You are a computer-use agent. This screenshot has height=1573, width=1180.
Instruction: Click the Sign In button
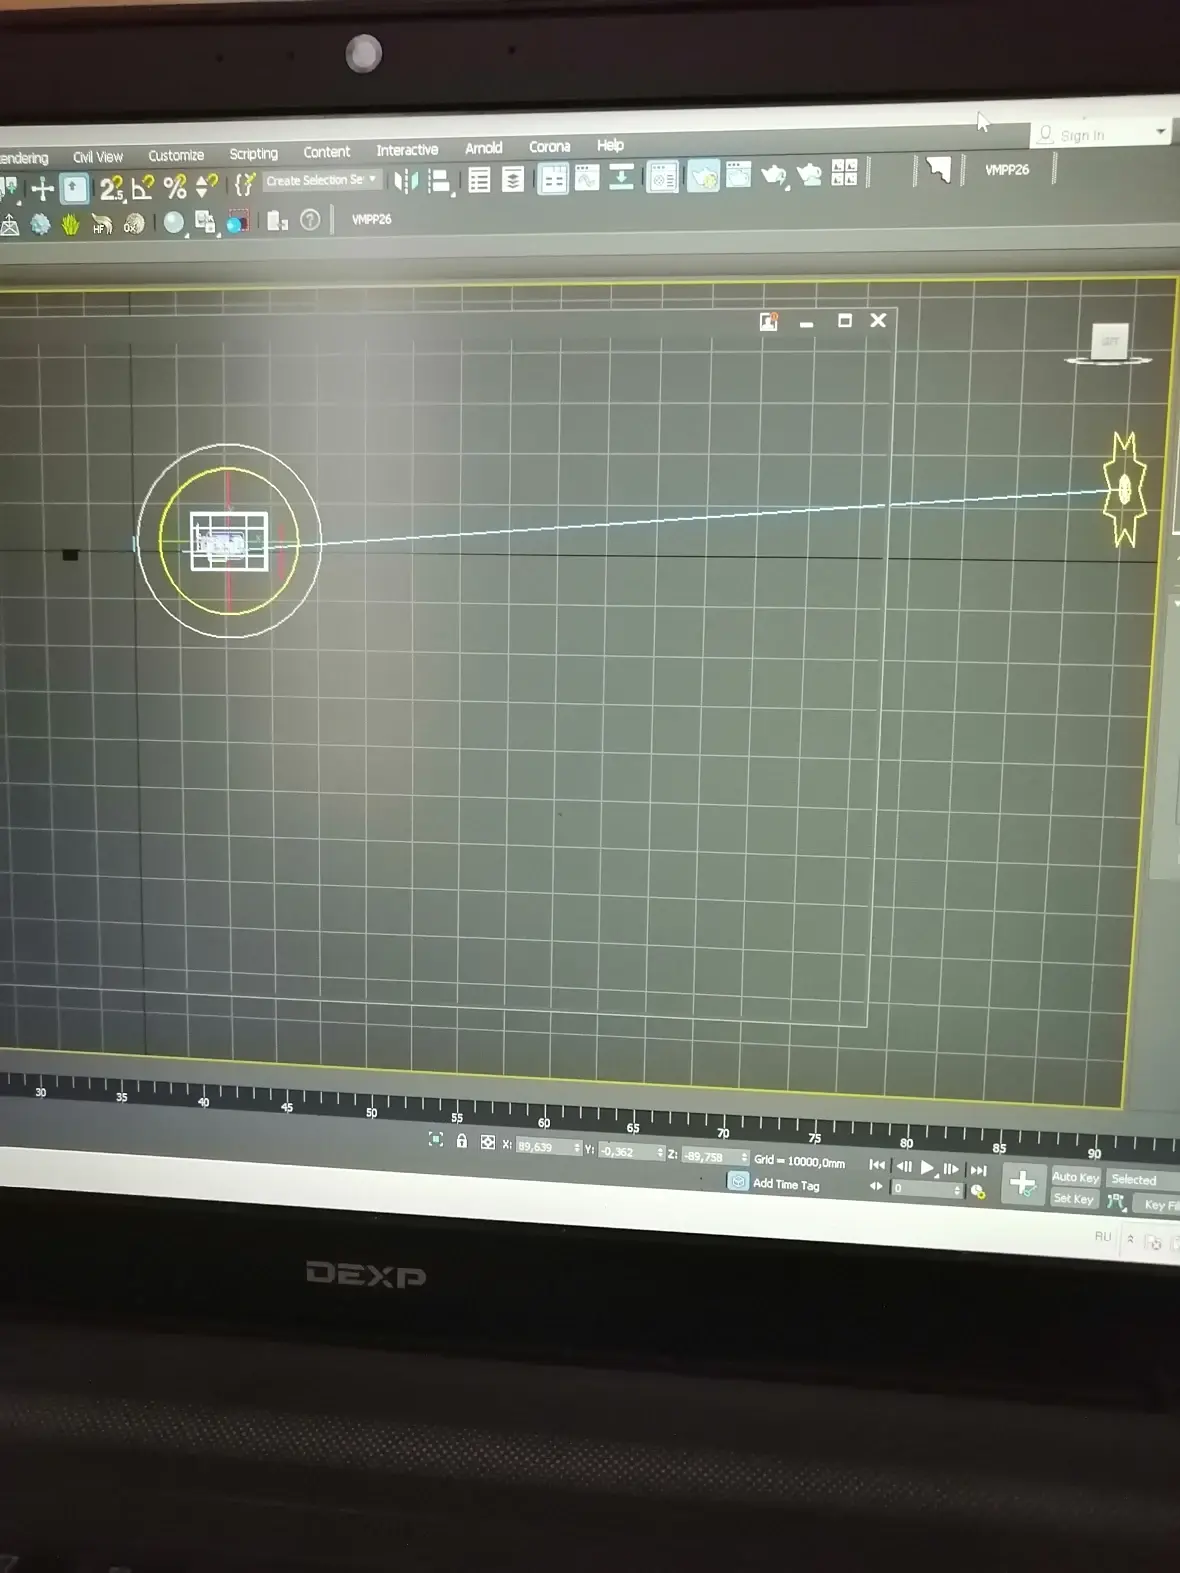(1082, 135)
